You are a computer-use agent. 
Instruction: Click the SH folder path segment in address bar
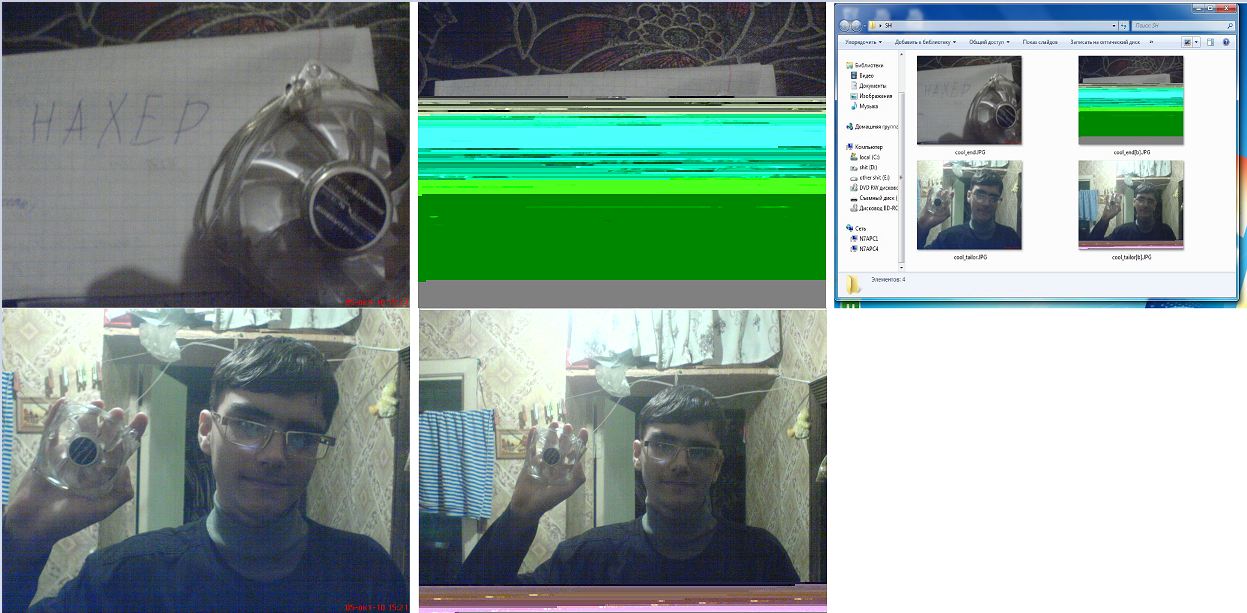click(x=888, y=25)
